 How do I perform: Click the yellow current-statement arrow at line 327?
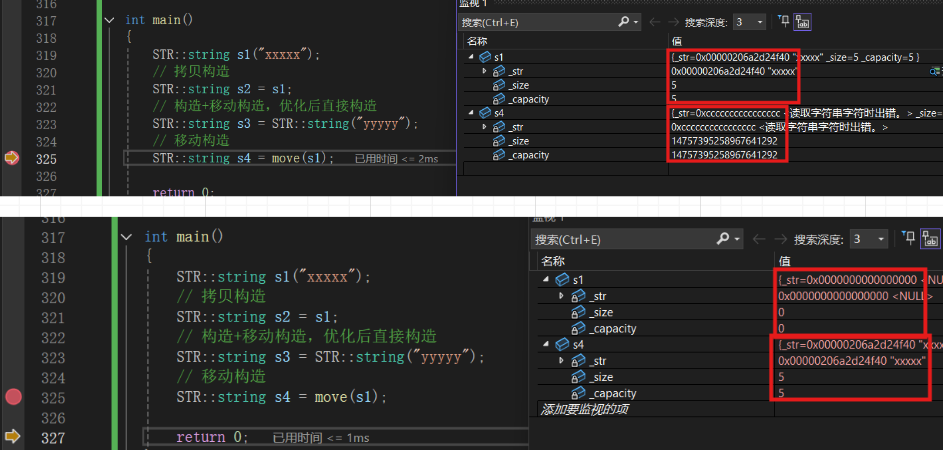[x=13, y=437]
